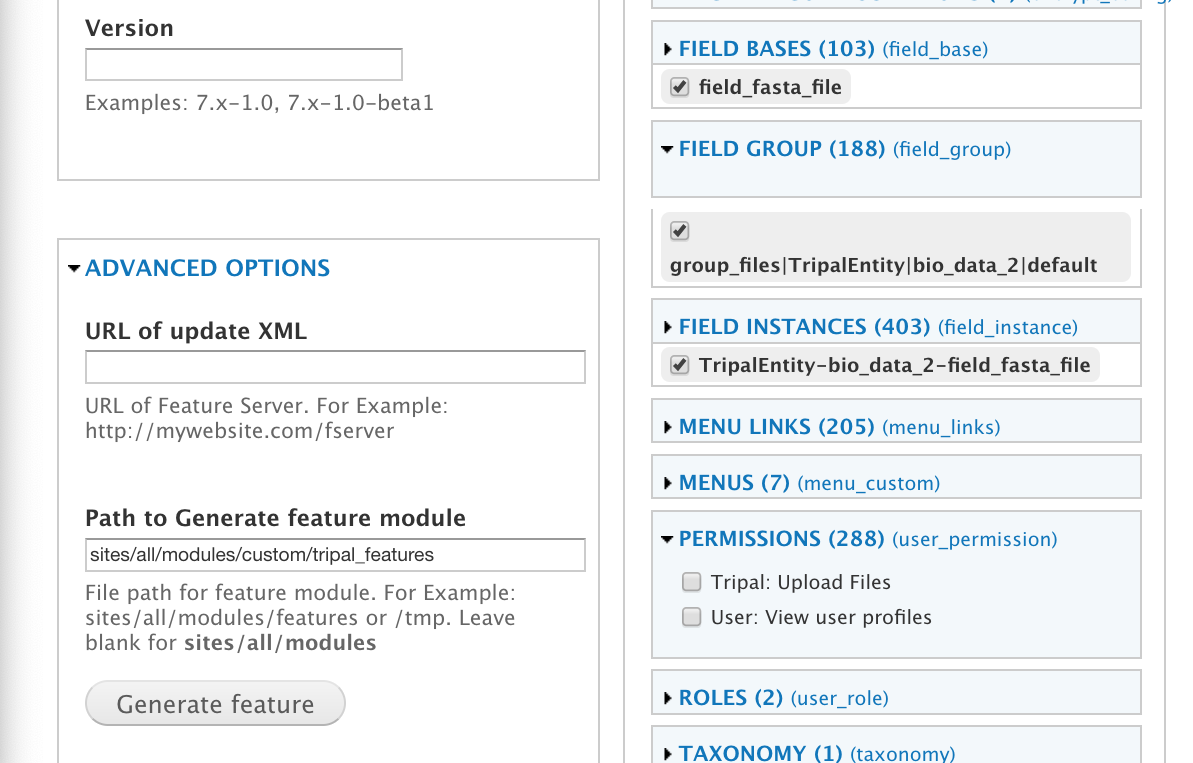Uncheck group_files TripalEntity bio_data_2 default checkbox
Image resolution: width=1193 pixels, height=763 pixels.
(680, 232)
